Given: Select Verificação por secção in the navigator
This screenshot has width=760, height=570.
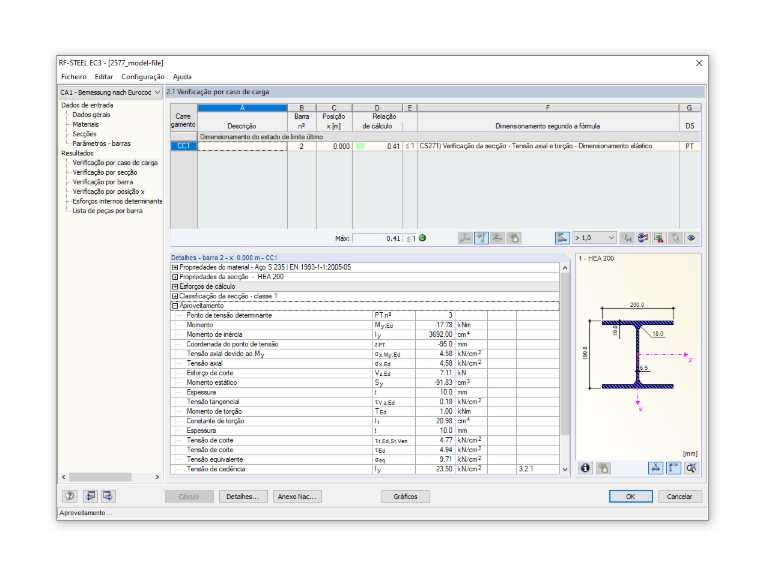Looking at the screenshot, I should pyautogui.click(x=105, y=173).
